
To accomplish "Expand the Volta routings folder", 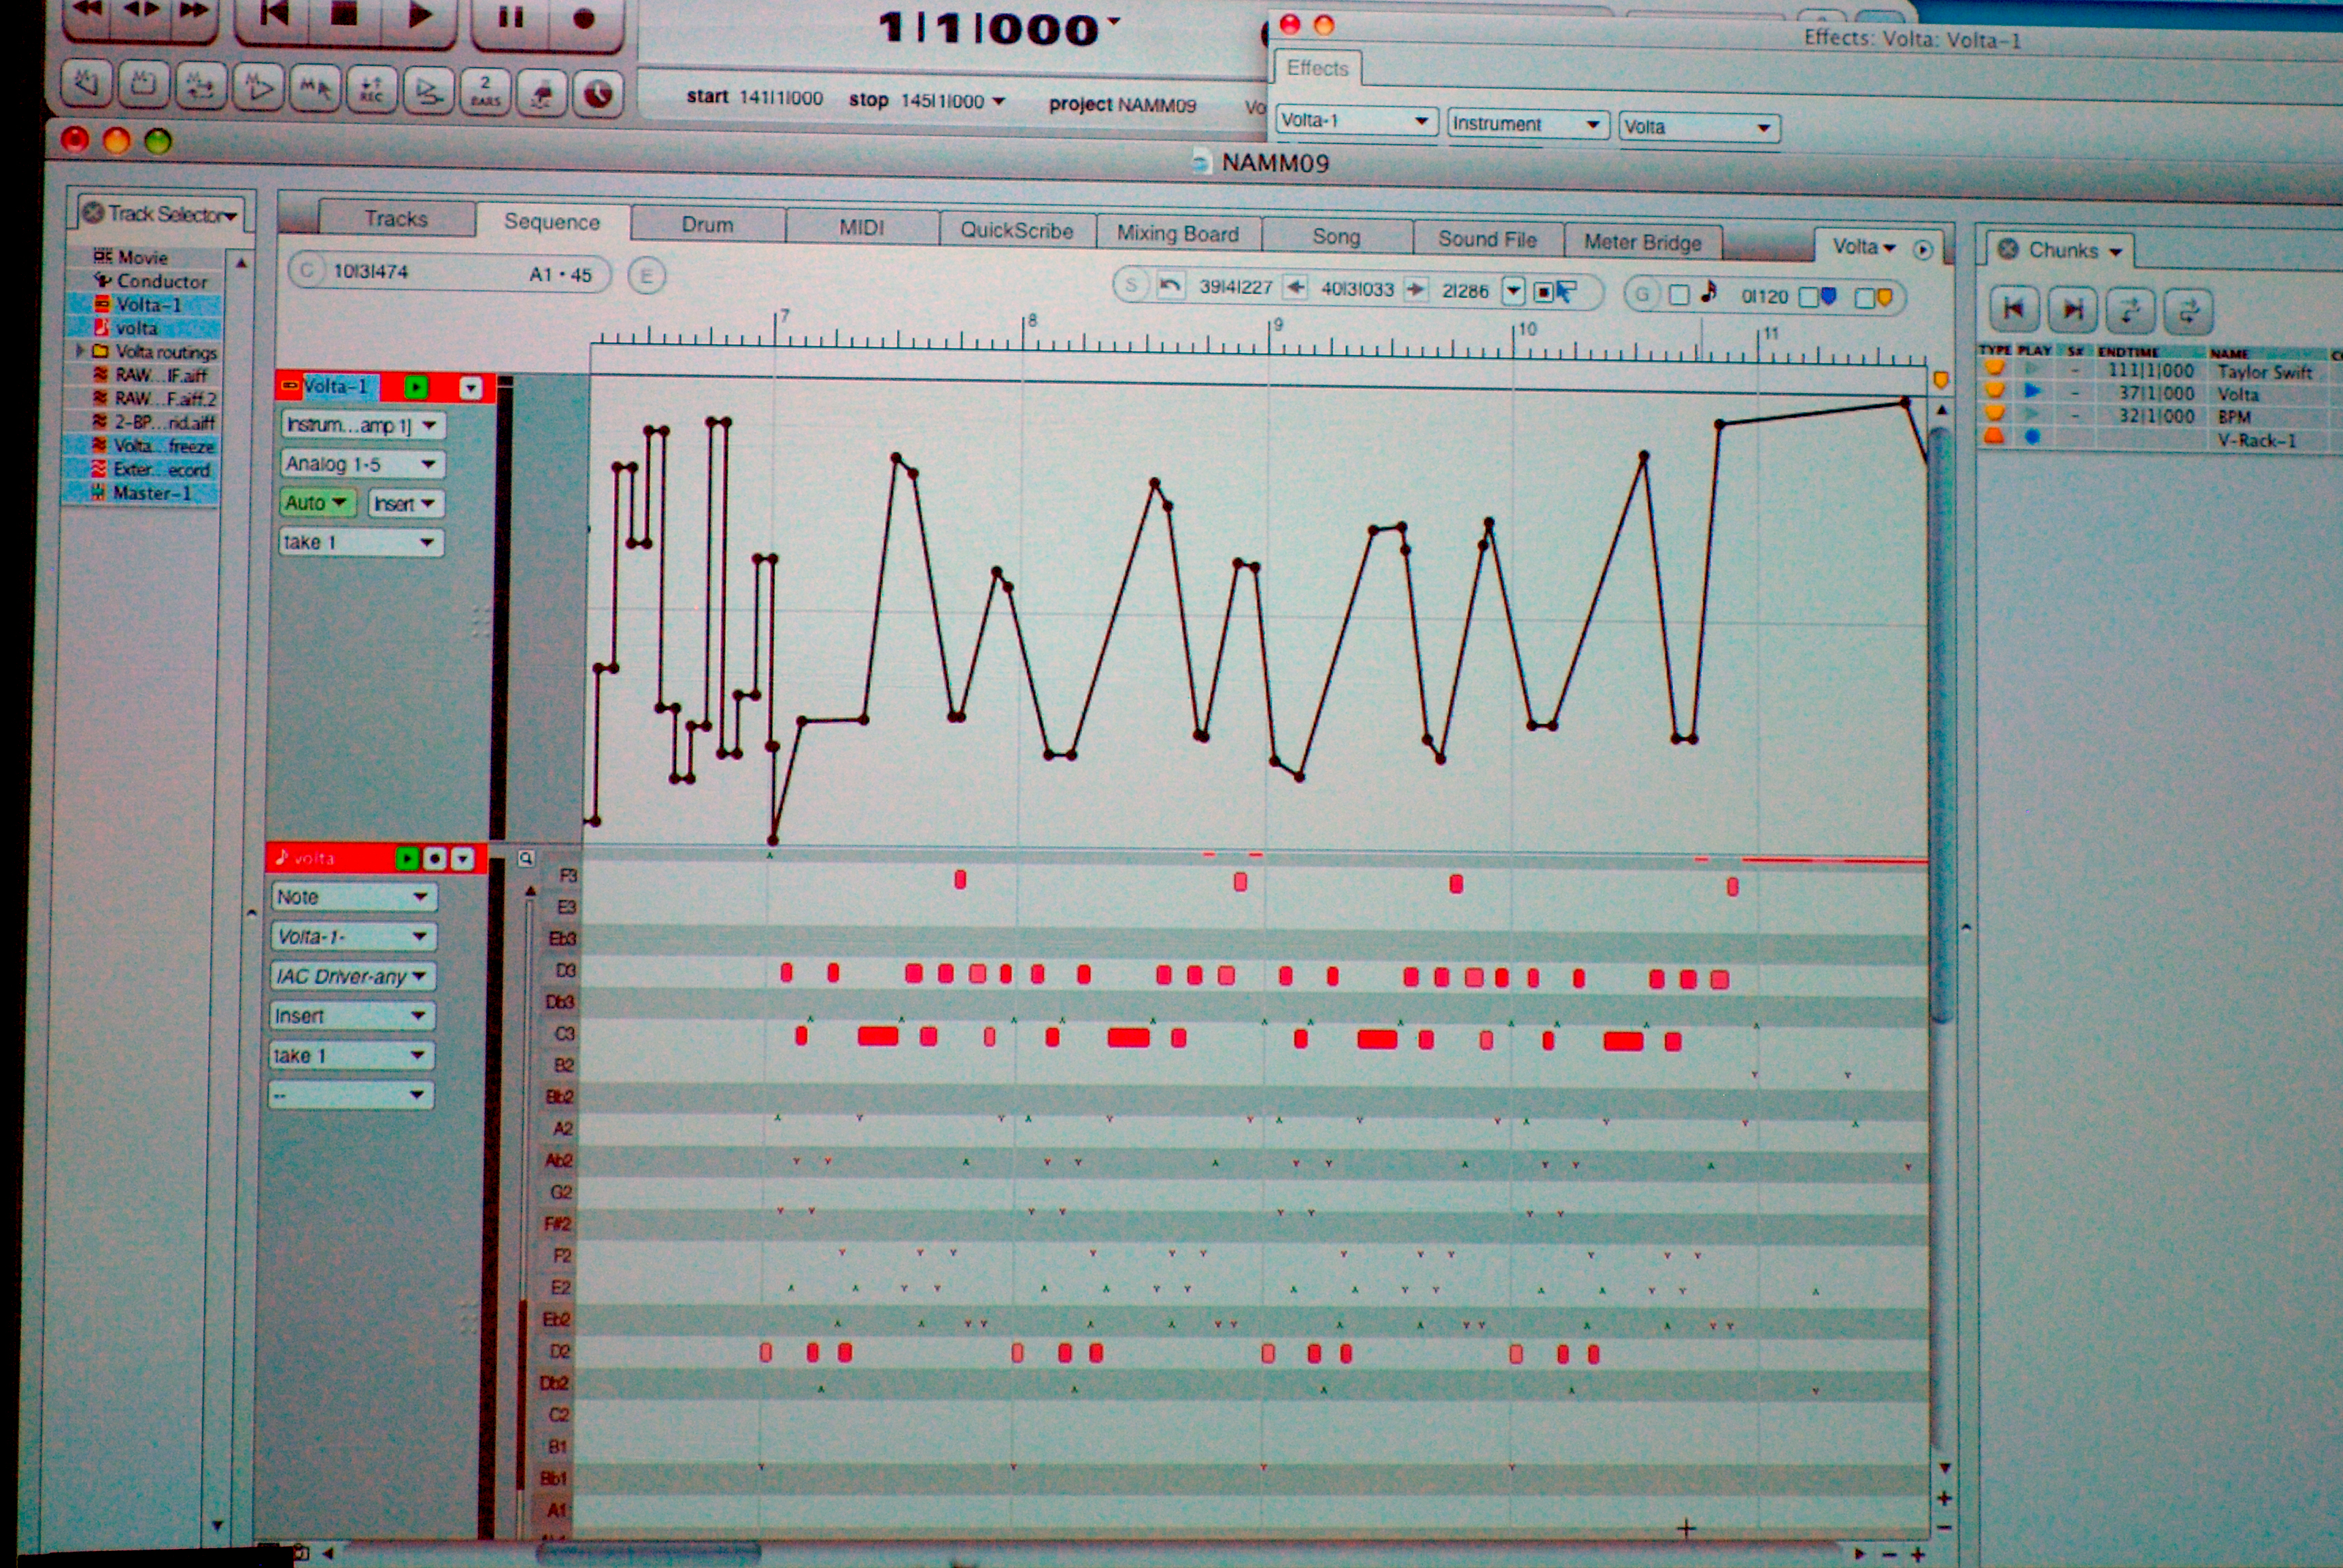I will coord(80,351).
